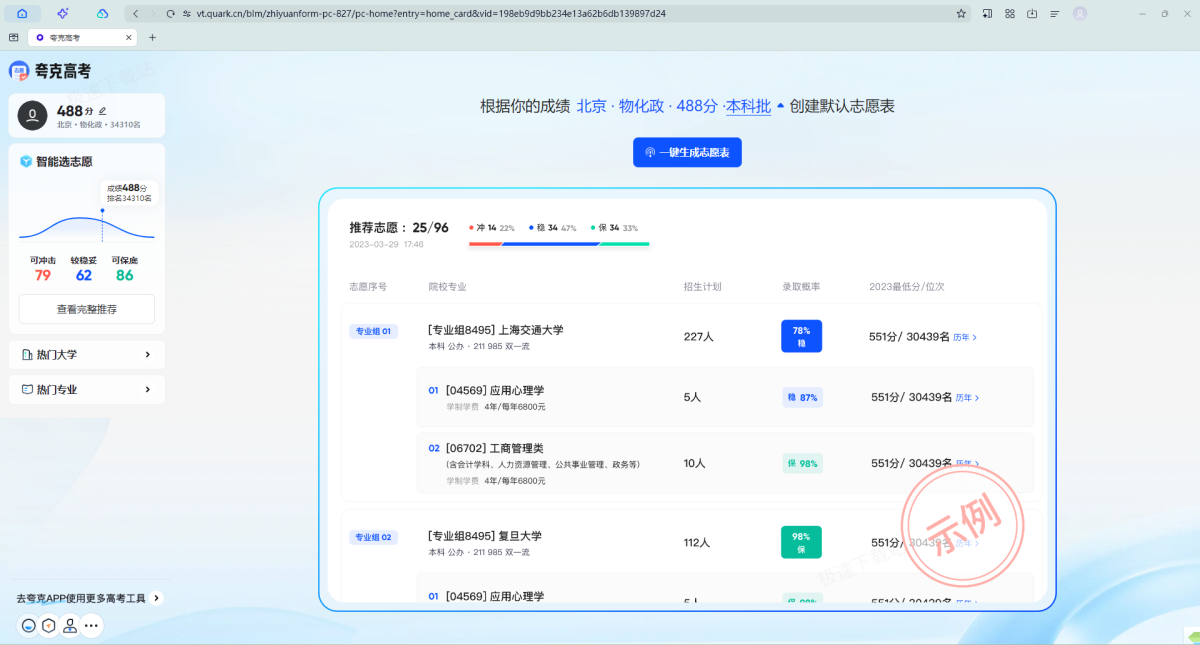Click the bookmarks list icon after the star
The image size is (1200, 645).
click(x=988, y=13)
